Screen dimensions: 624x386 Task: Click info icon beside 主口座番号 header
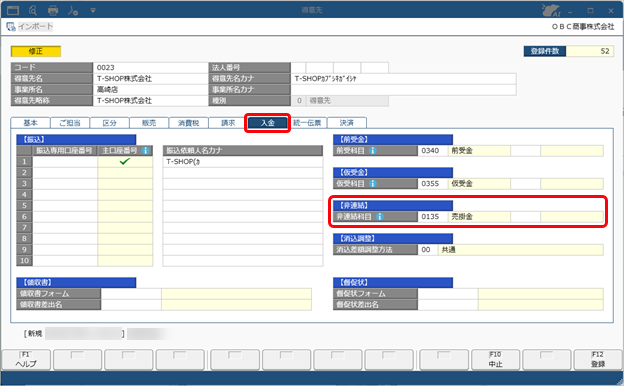146,150
